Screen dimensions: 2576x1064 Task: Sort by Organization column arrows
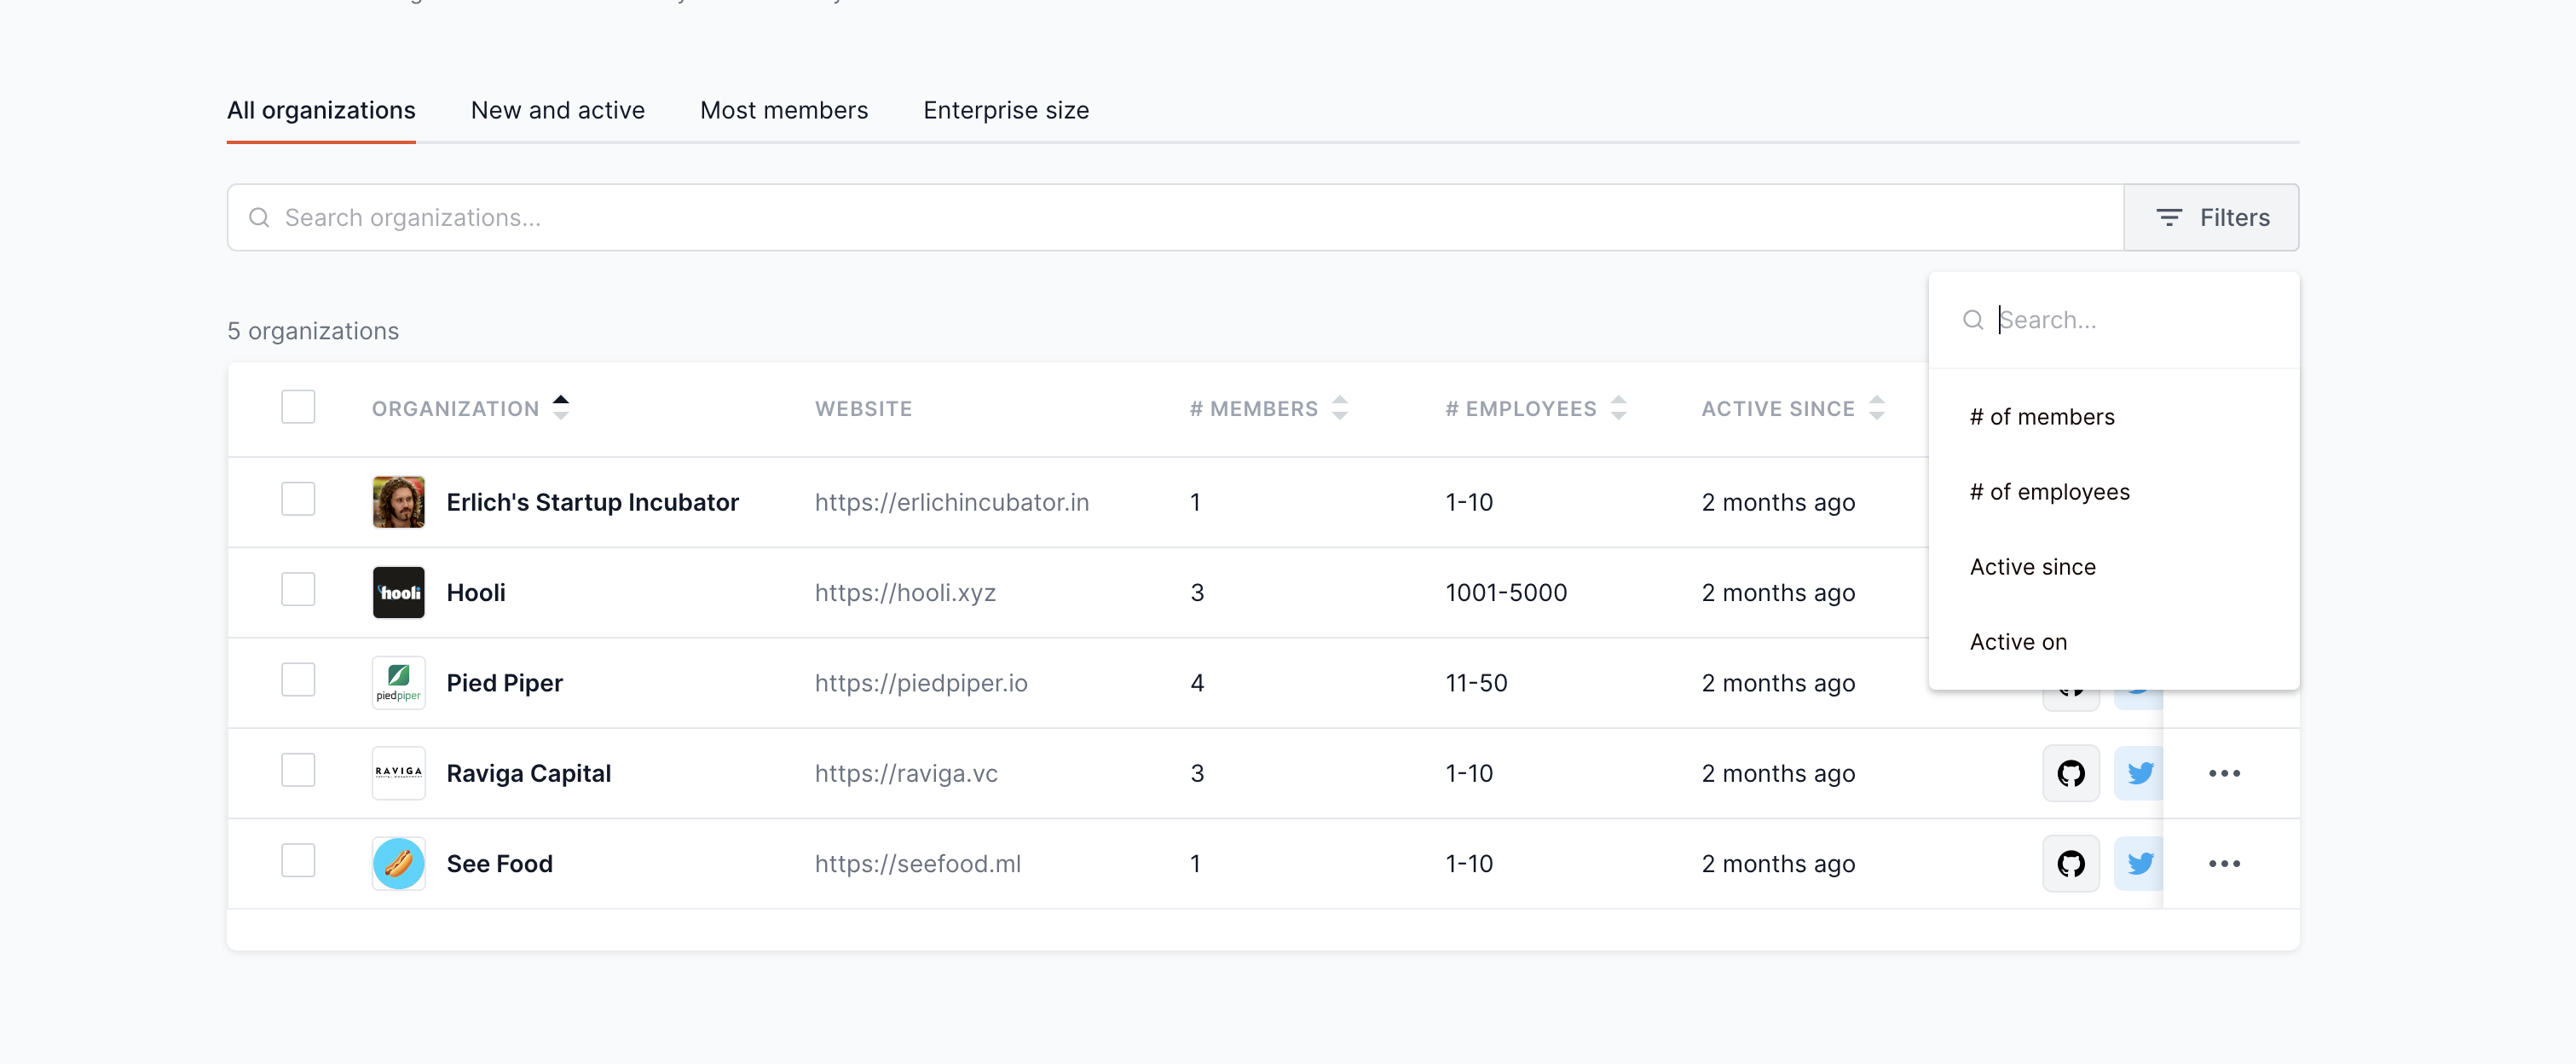click(561, 408)
